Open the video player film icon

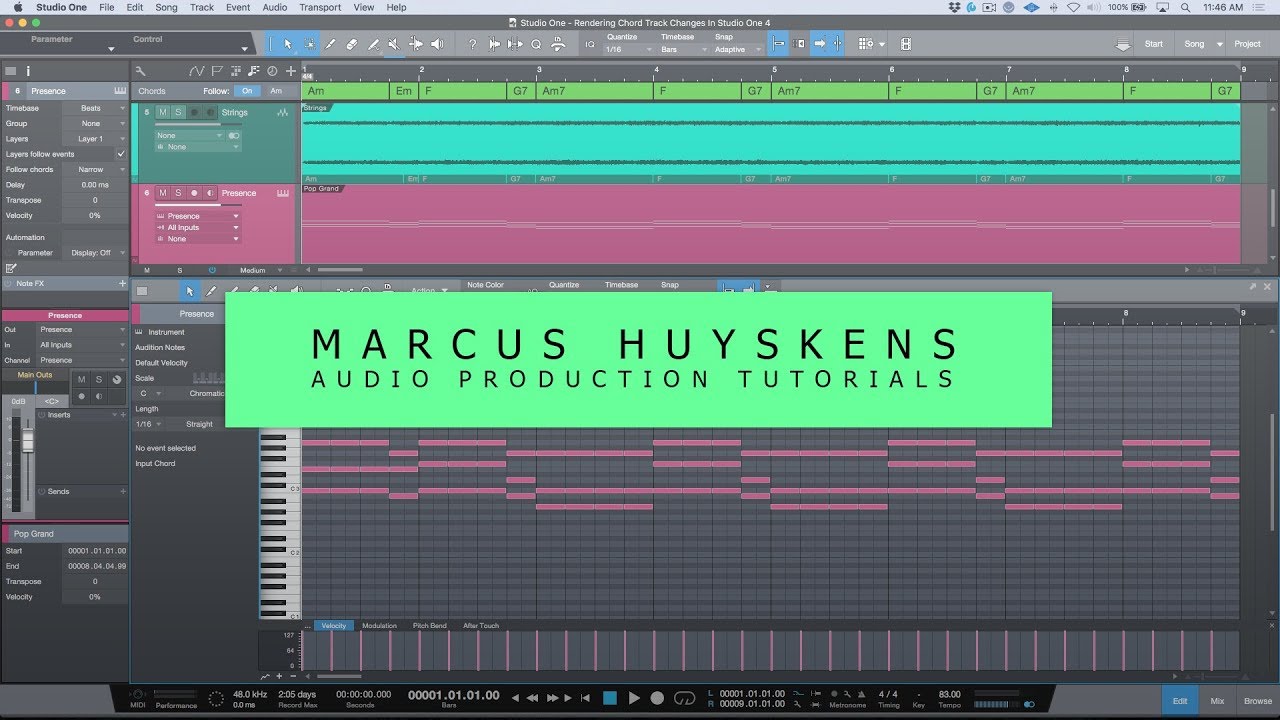click(x=906, y=44)
